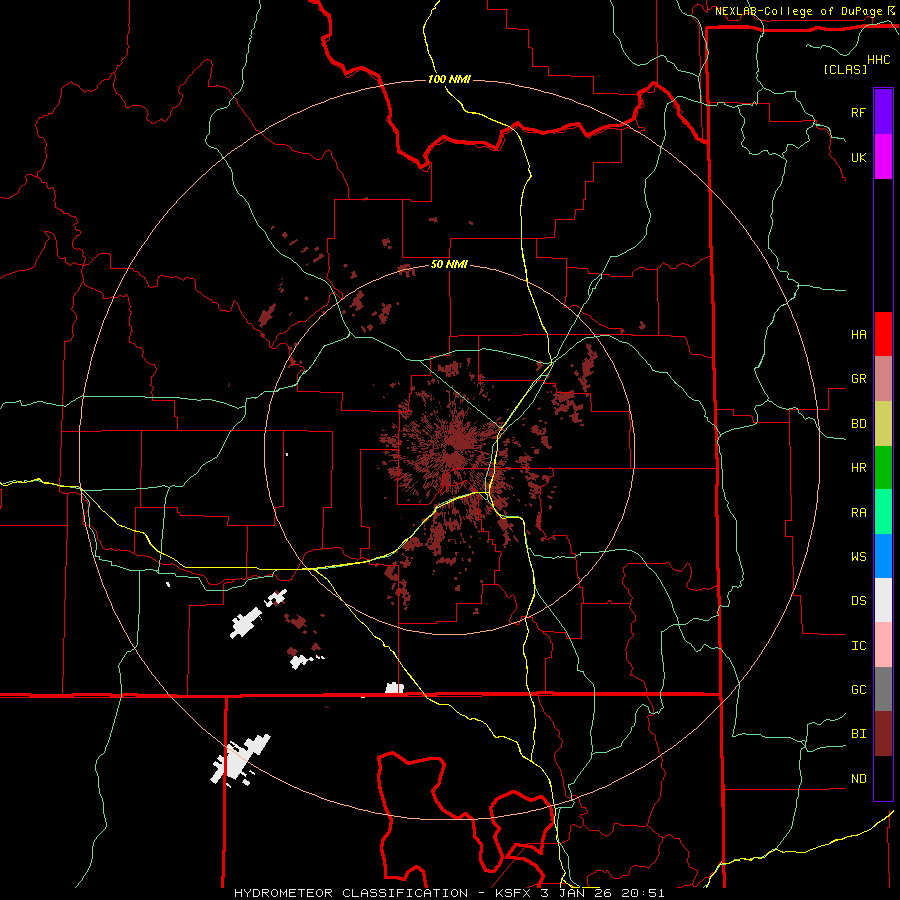Select the light pink IC legend swatch
This screenshot has height=900, width=900.
click(883, 645)
